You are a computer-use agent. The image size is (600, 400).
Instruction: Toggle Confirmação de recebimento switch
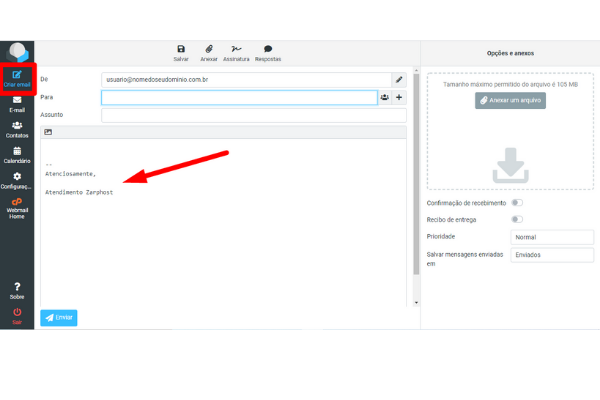tap(517, 202)
